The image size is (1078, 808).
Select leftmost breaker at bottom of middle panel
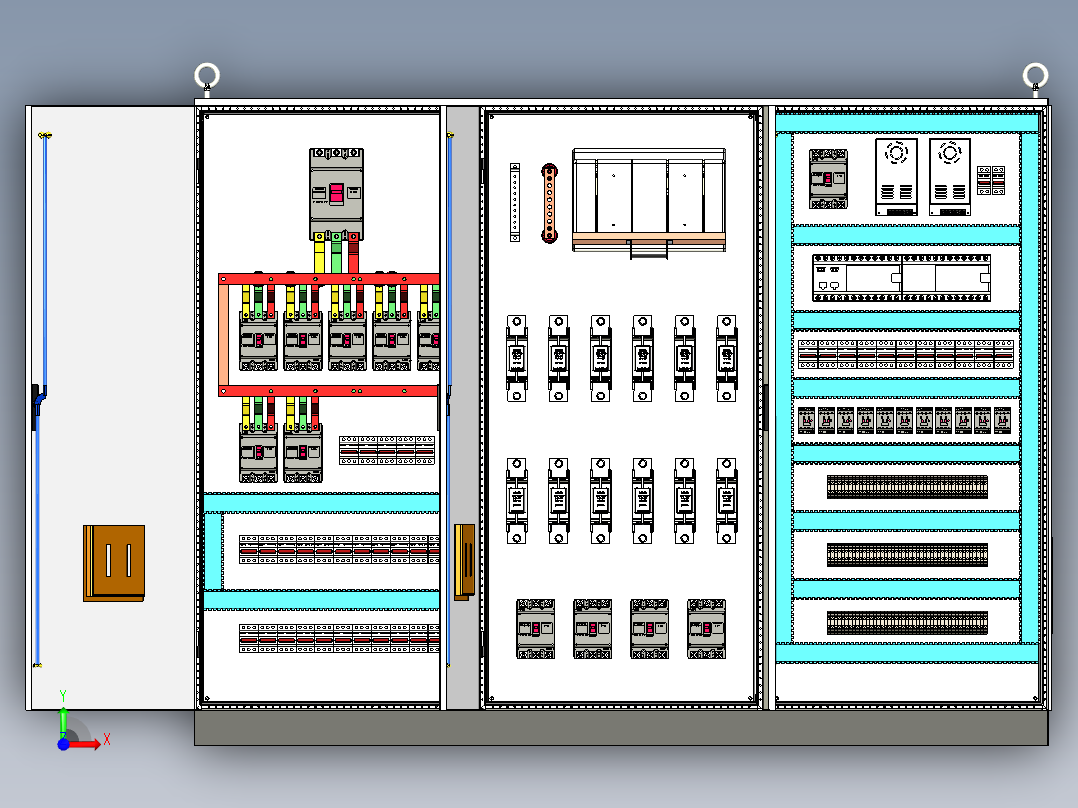536,629
